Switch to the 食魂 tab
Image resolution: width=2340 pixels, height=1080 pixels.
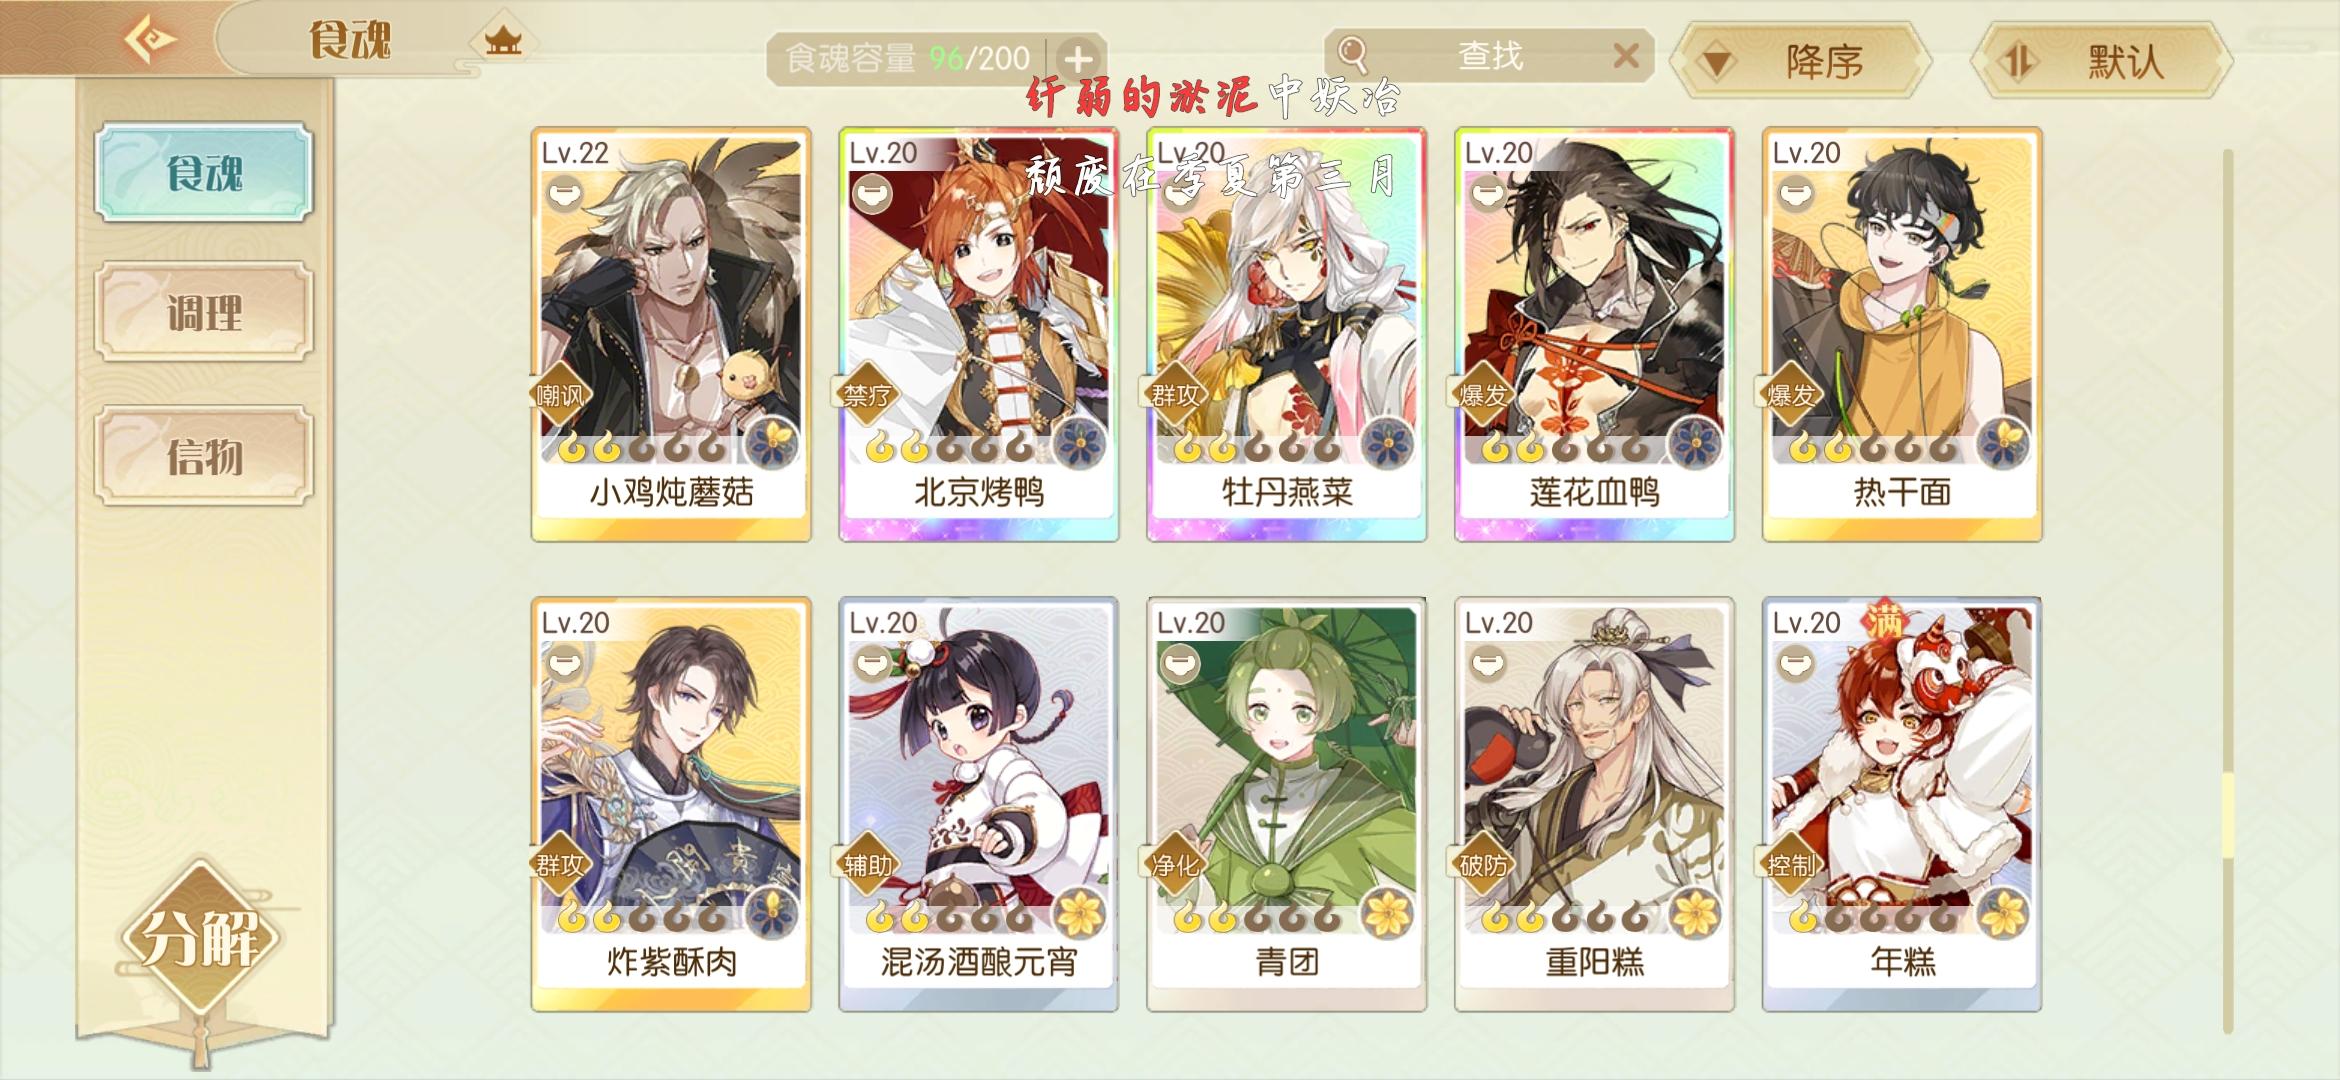204,173
